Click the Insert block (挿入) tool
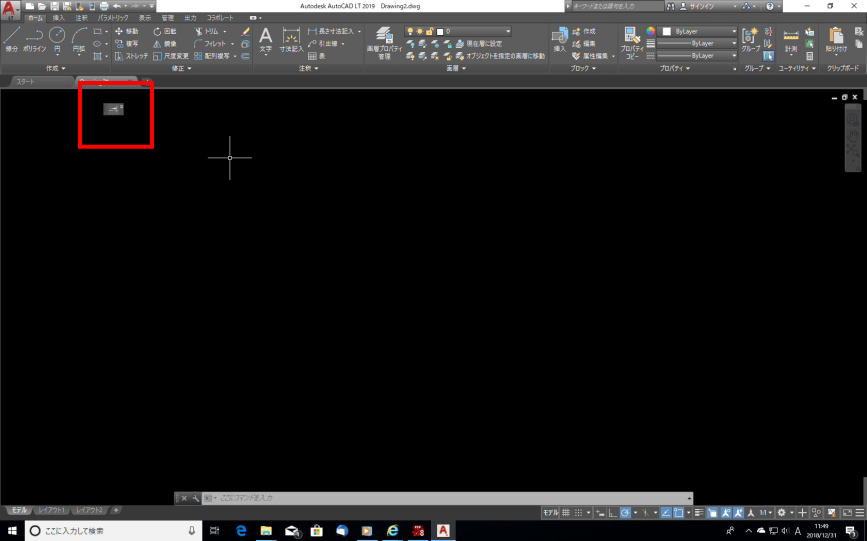Screen dimensions: 867x541 (x=560, y=40)
